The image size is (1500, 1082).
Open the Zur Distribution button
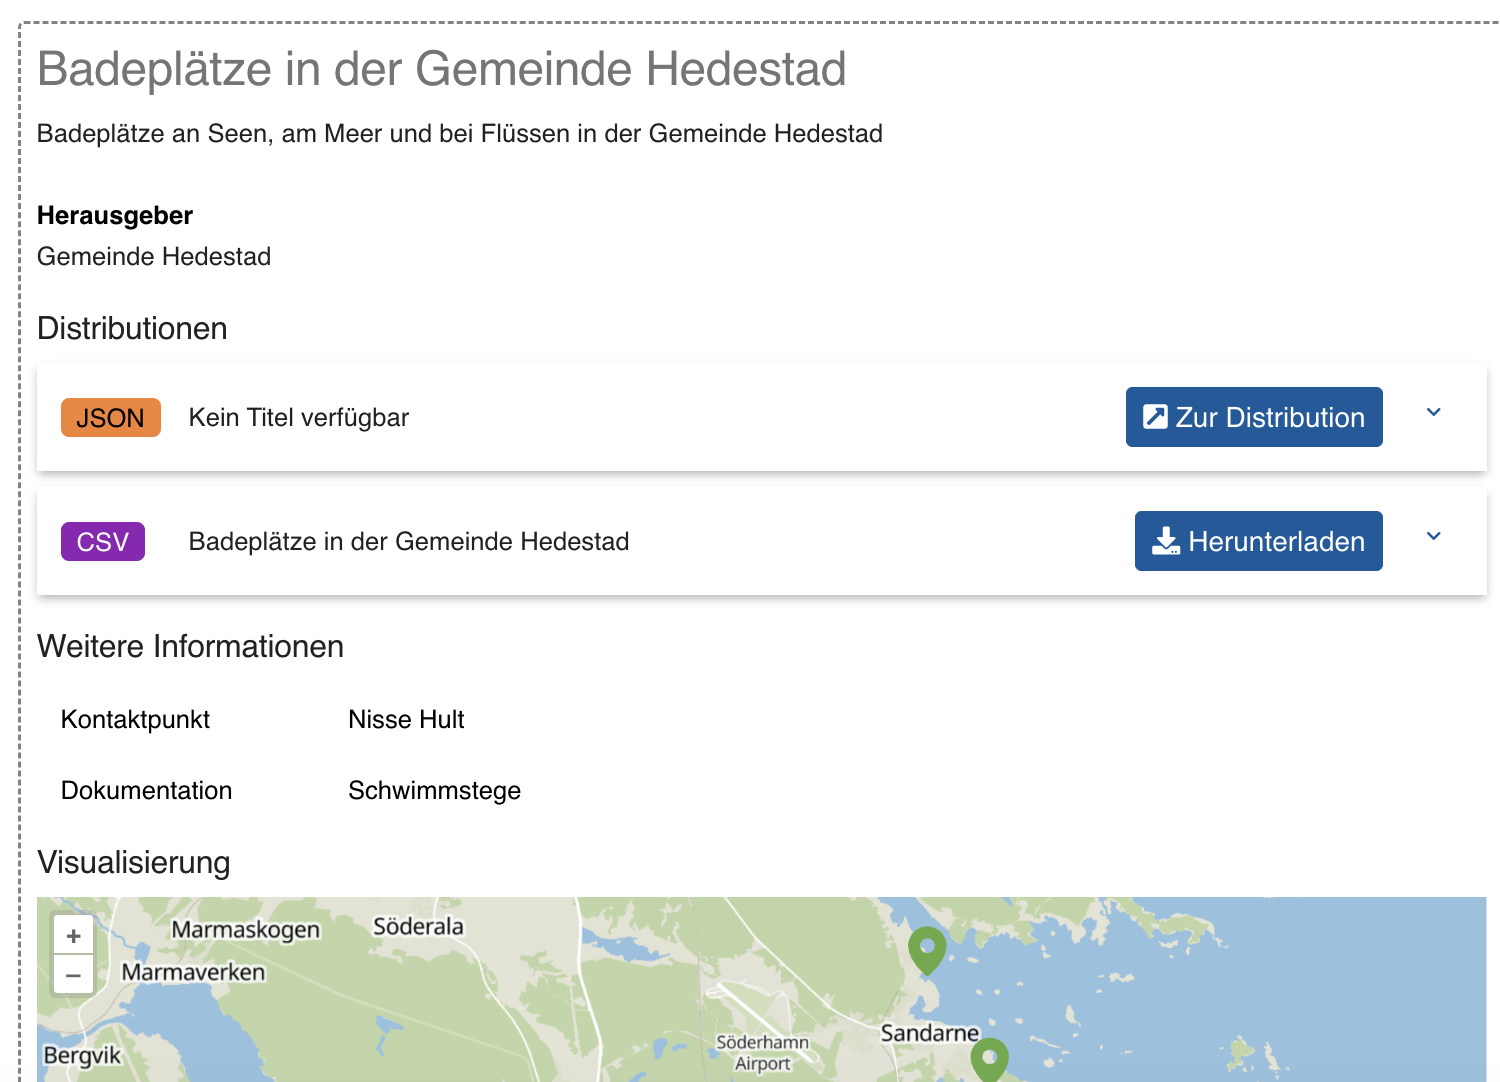(x=1254, y=417)
